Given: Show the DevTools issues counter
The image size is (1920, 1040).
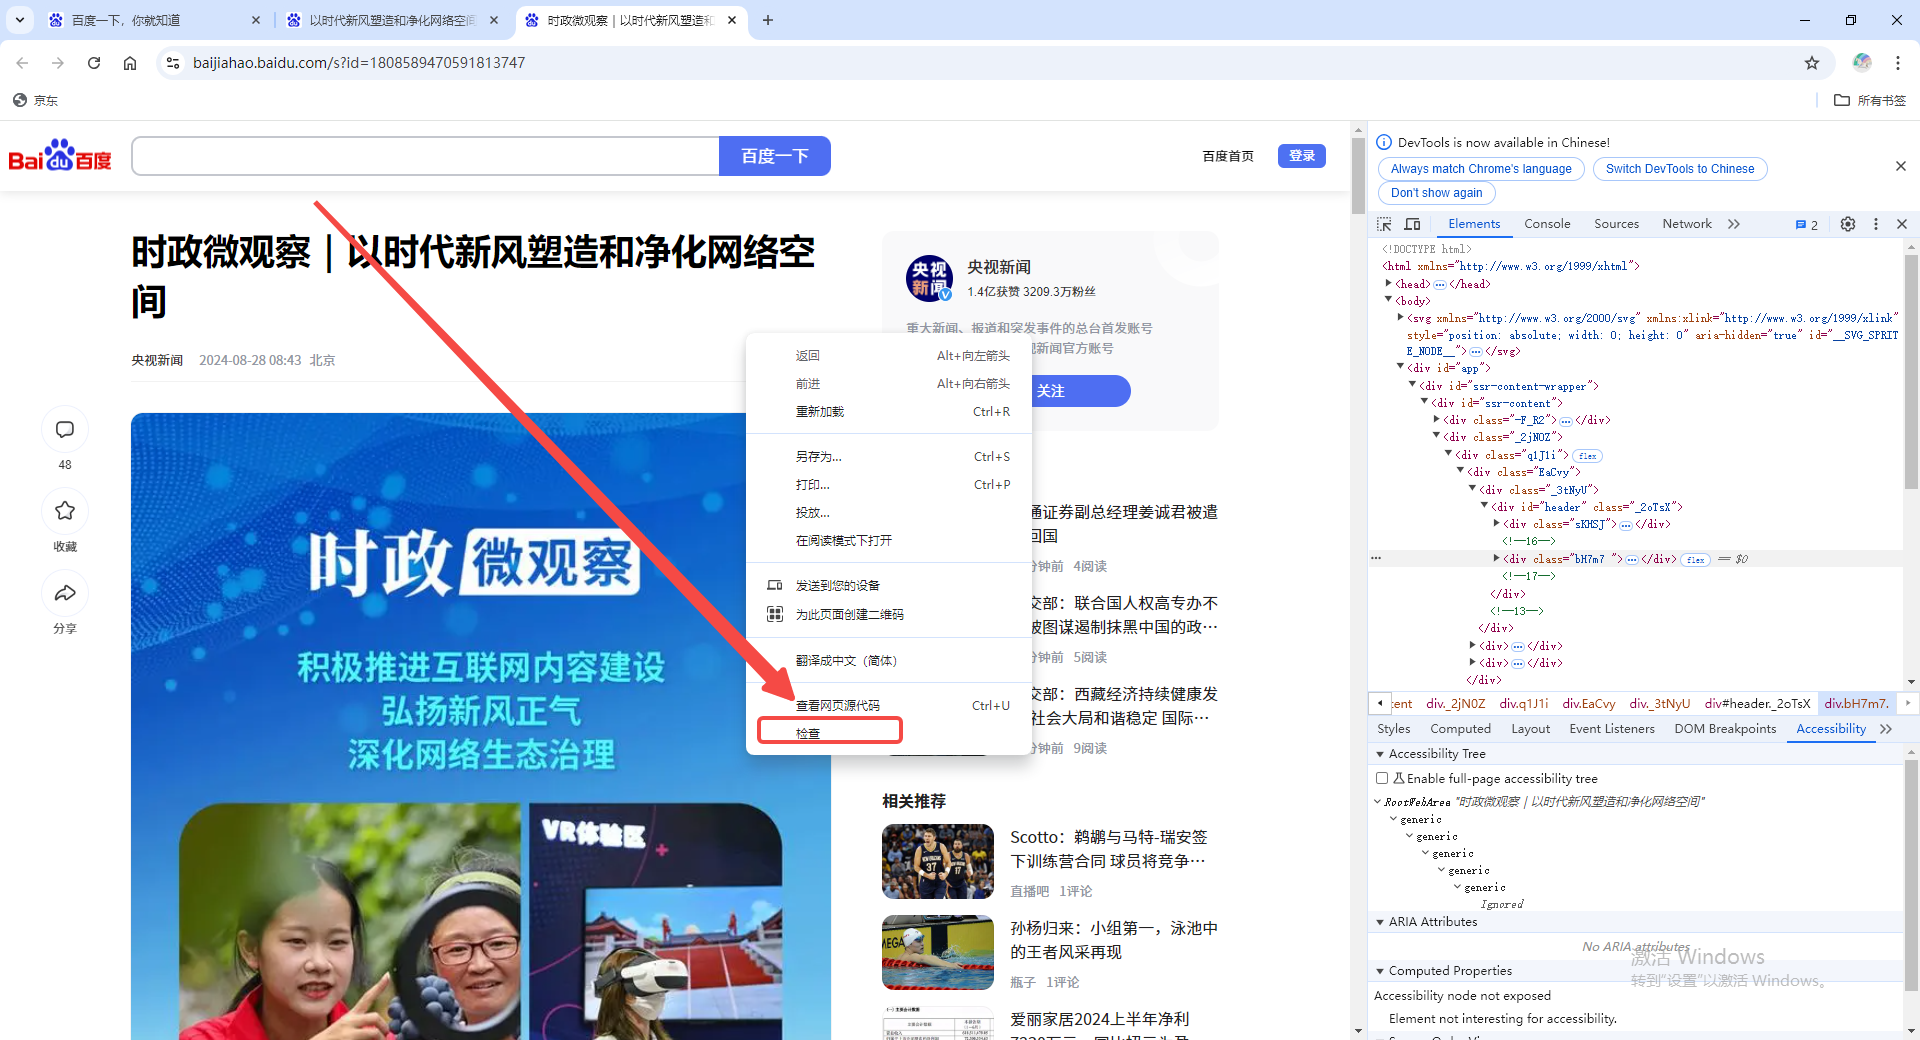Looking at the screenshot, I should [x=1807, y=225].
